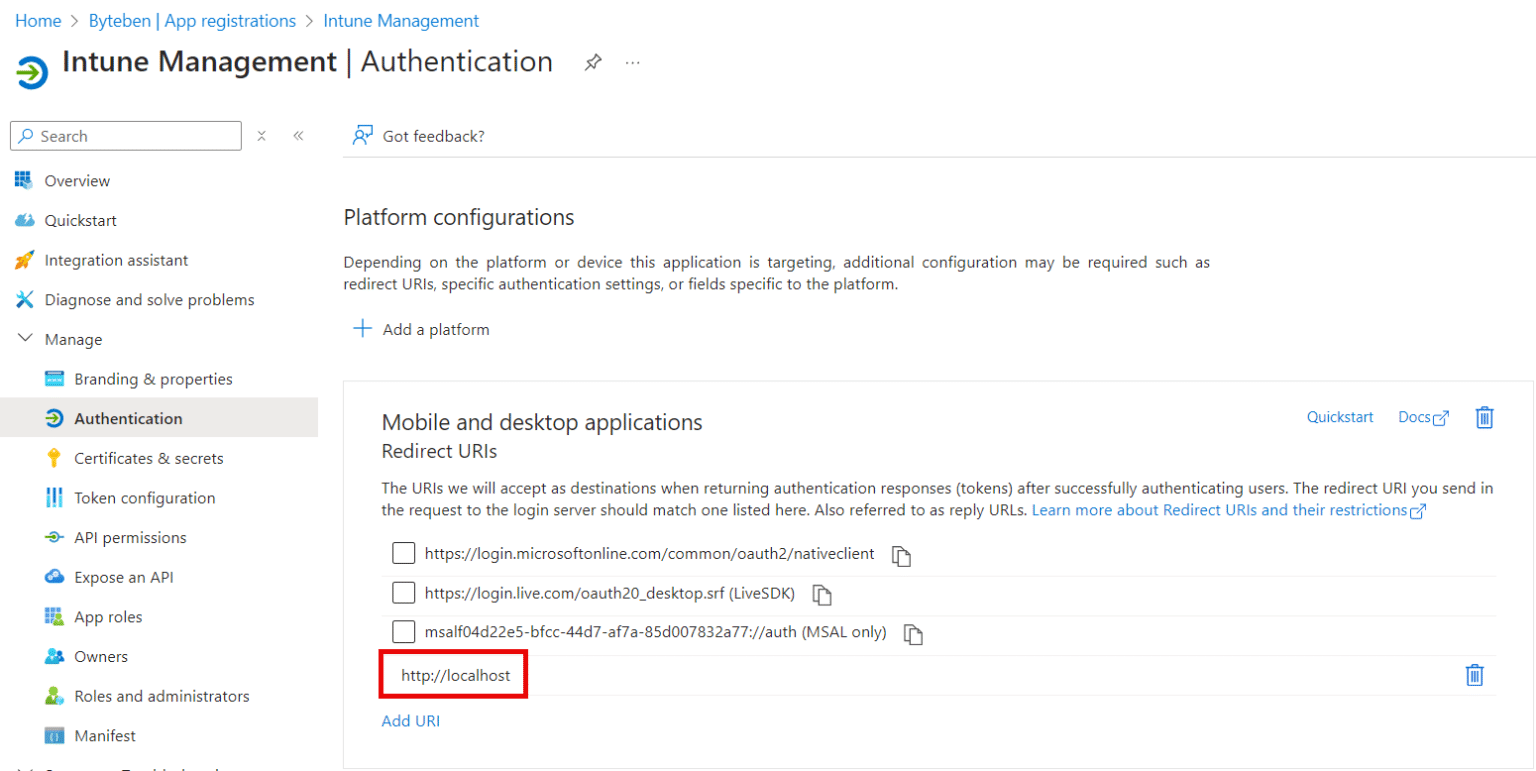Select Branding & properties menu item
This screenshot has height=771, width=1536.
(x=151, y=378)
